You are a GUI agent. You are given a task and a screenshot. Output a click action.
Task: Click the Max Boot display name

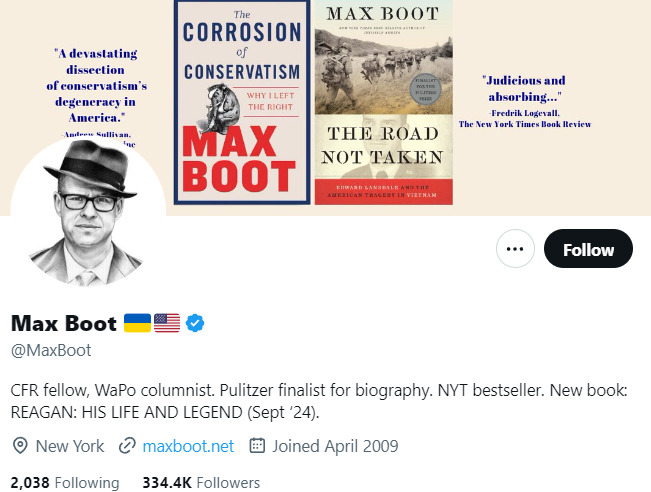pyautogui.click(x=64, y=323)
